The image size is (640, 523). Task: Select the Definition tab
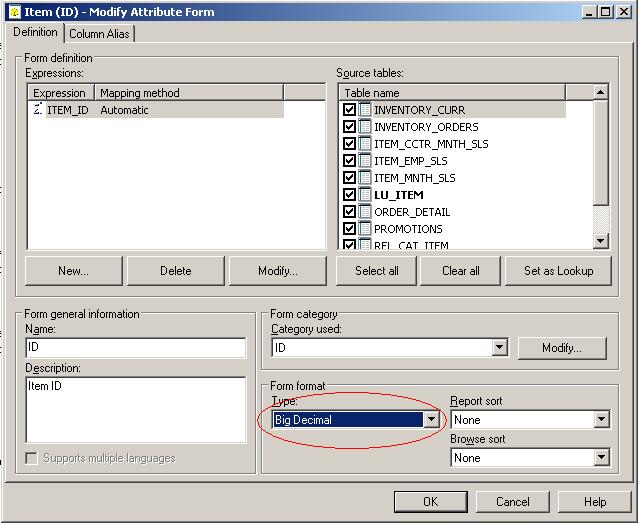[35, 32]
